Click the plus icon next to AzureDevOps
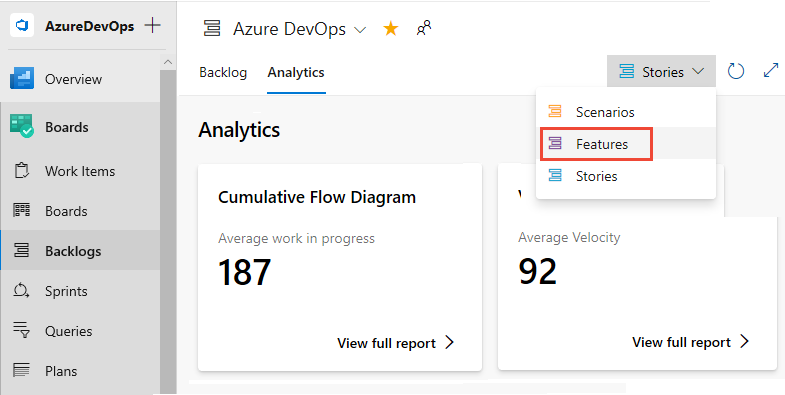 152,26
